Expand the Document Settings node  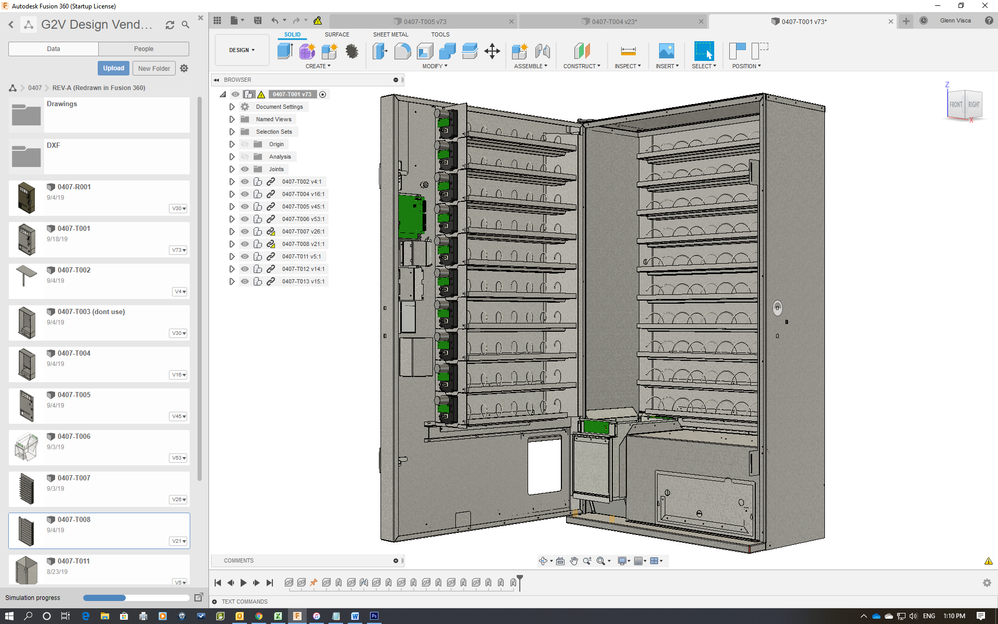[232, 107]
